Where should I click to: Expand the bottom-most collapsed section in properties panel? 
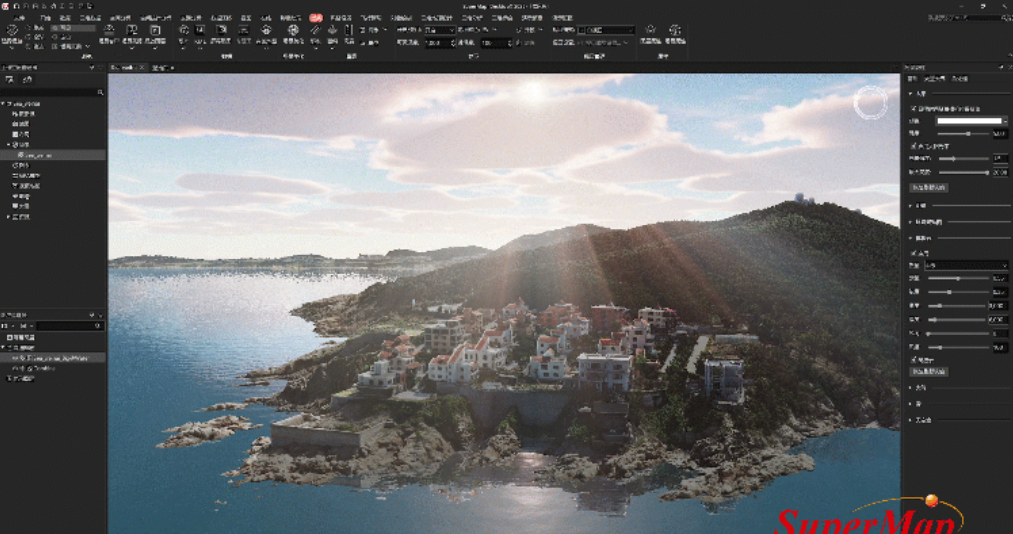coord(911,420)
